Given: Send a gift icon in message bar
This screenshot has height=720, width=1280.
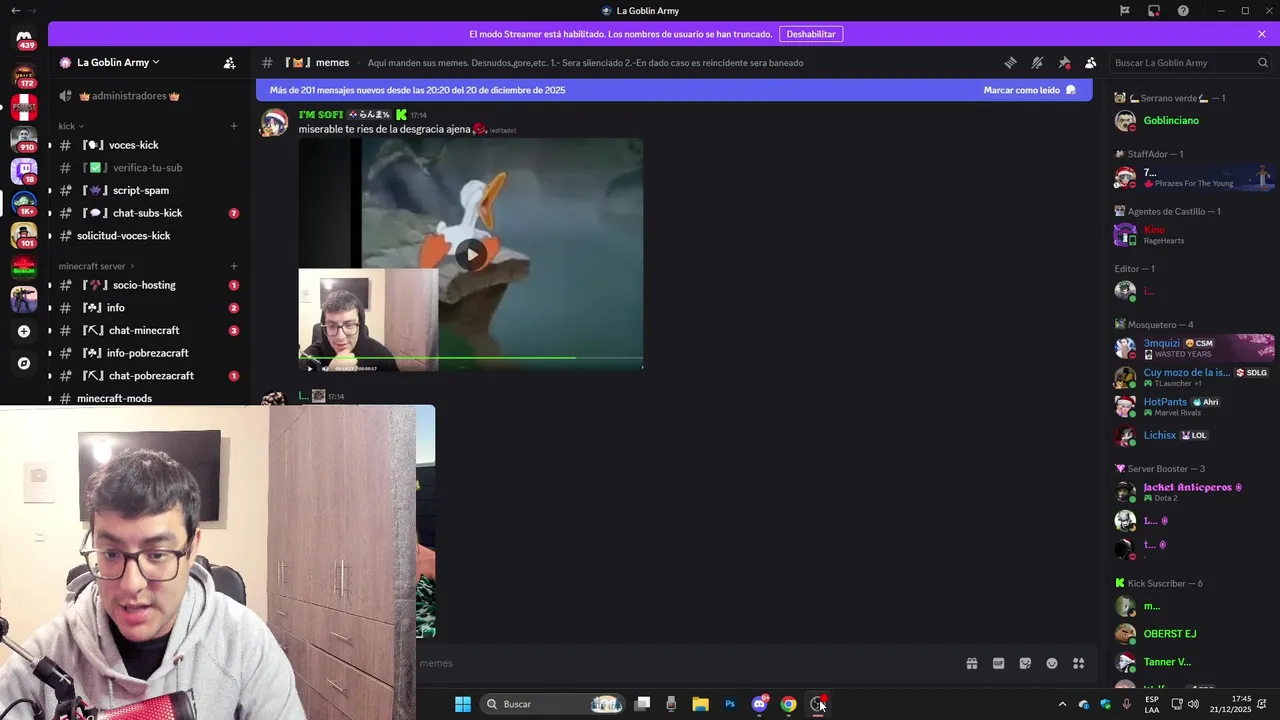Looking at the screenshot, I should (x=971, y=663).
